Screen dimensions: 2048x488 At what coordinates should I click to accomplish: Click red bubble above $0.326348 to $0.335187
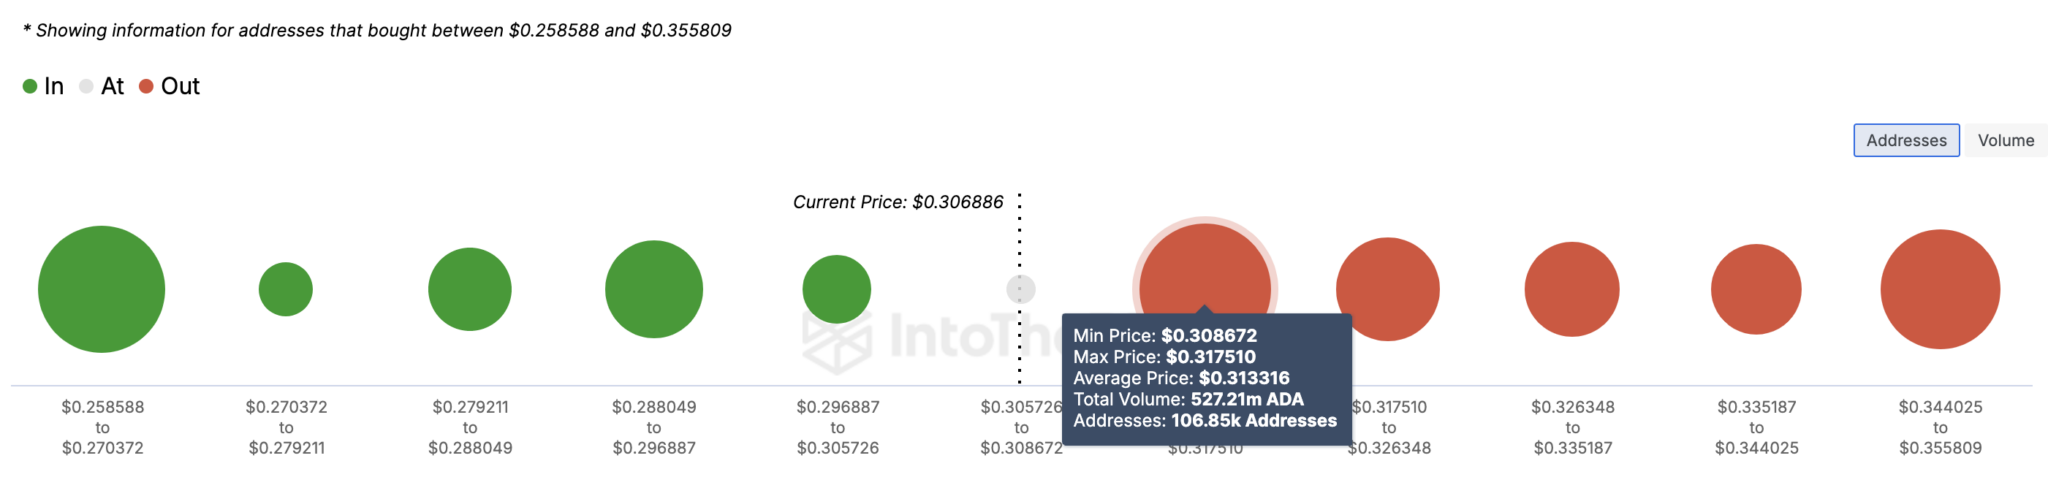(1572, 289)
